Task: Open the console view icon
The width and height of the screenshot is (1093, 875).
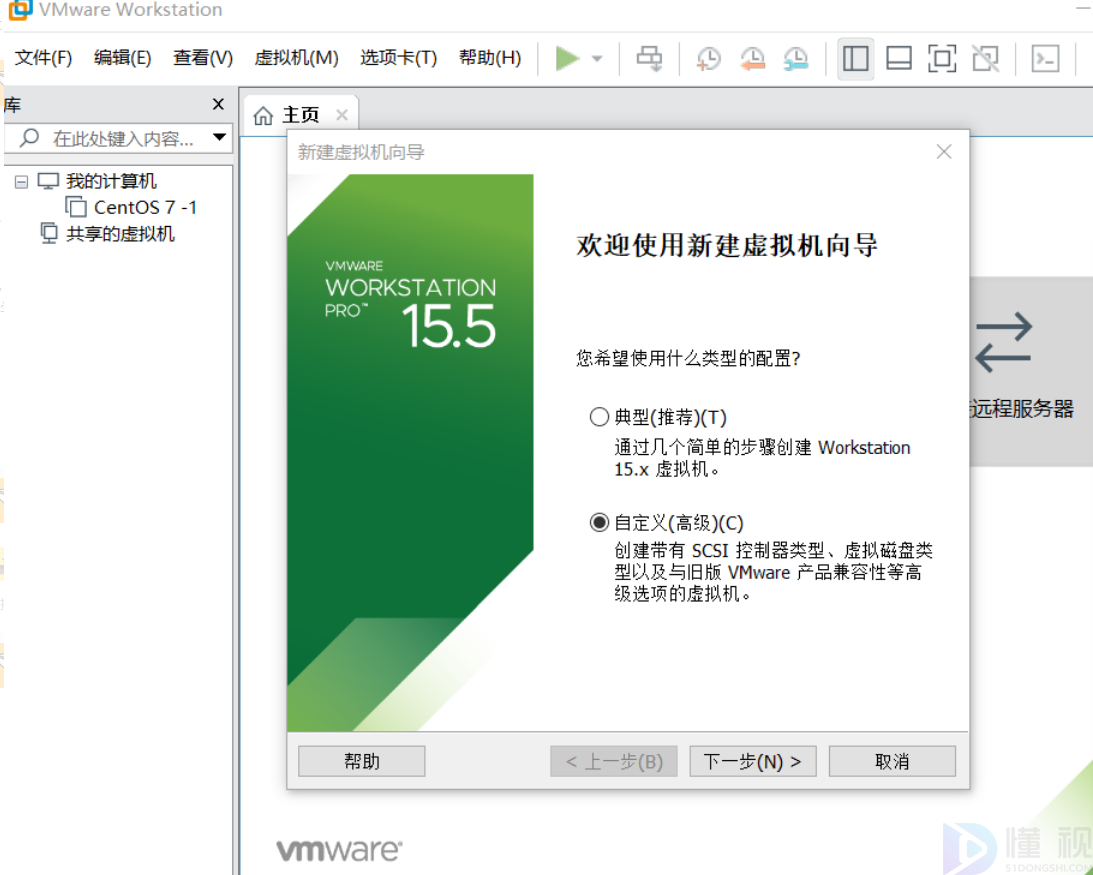Action: [x=1045, y=59]
